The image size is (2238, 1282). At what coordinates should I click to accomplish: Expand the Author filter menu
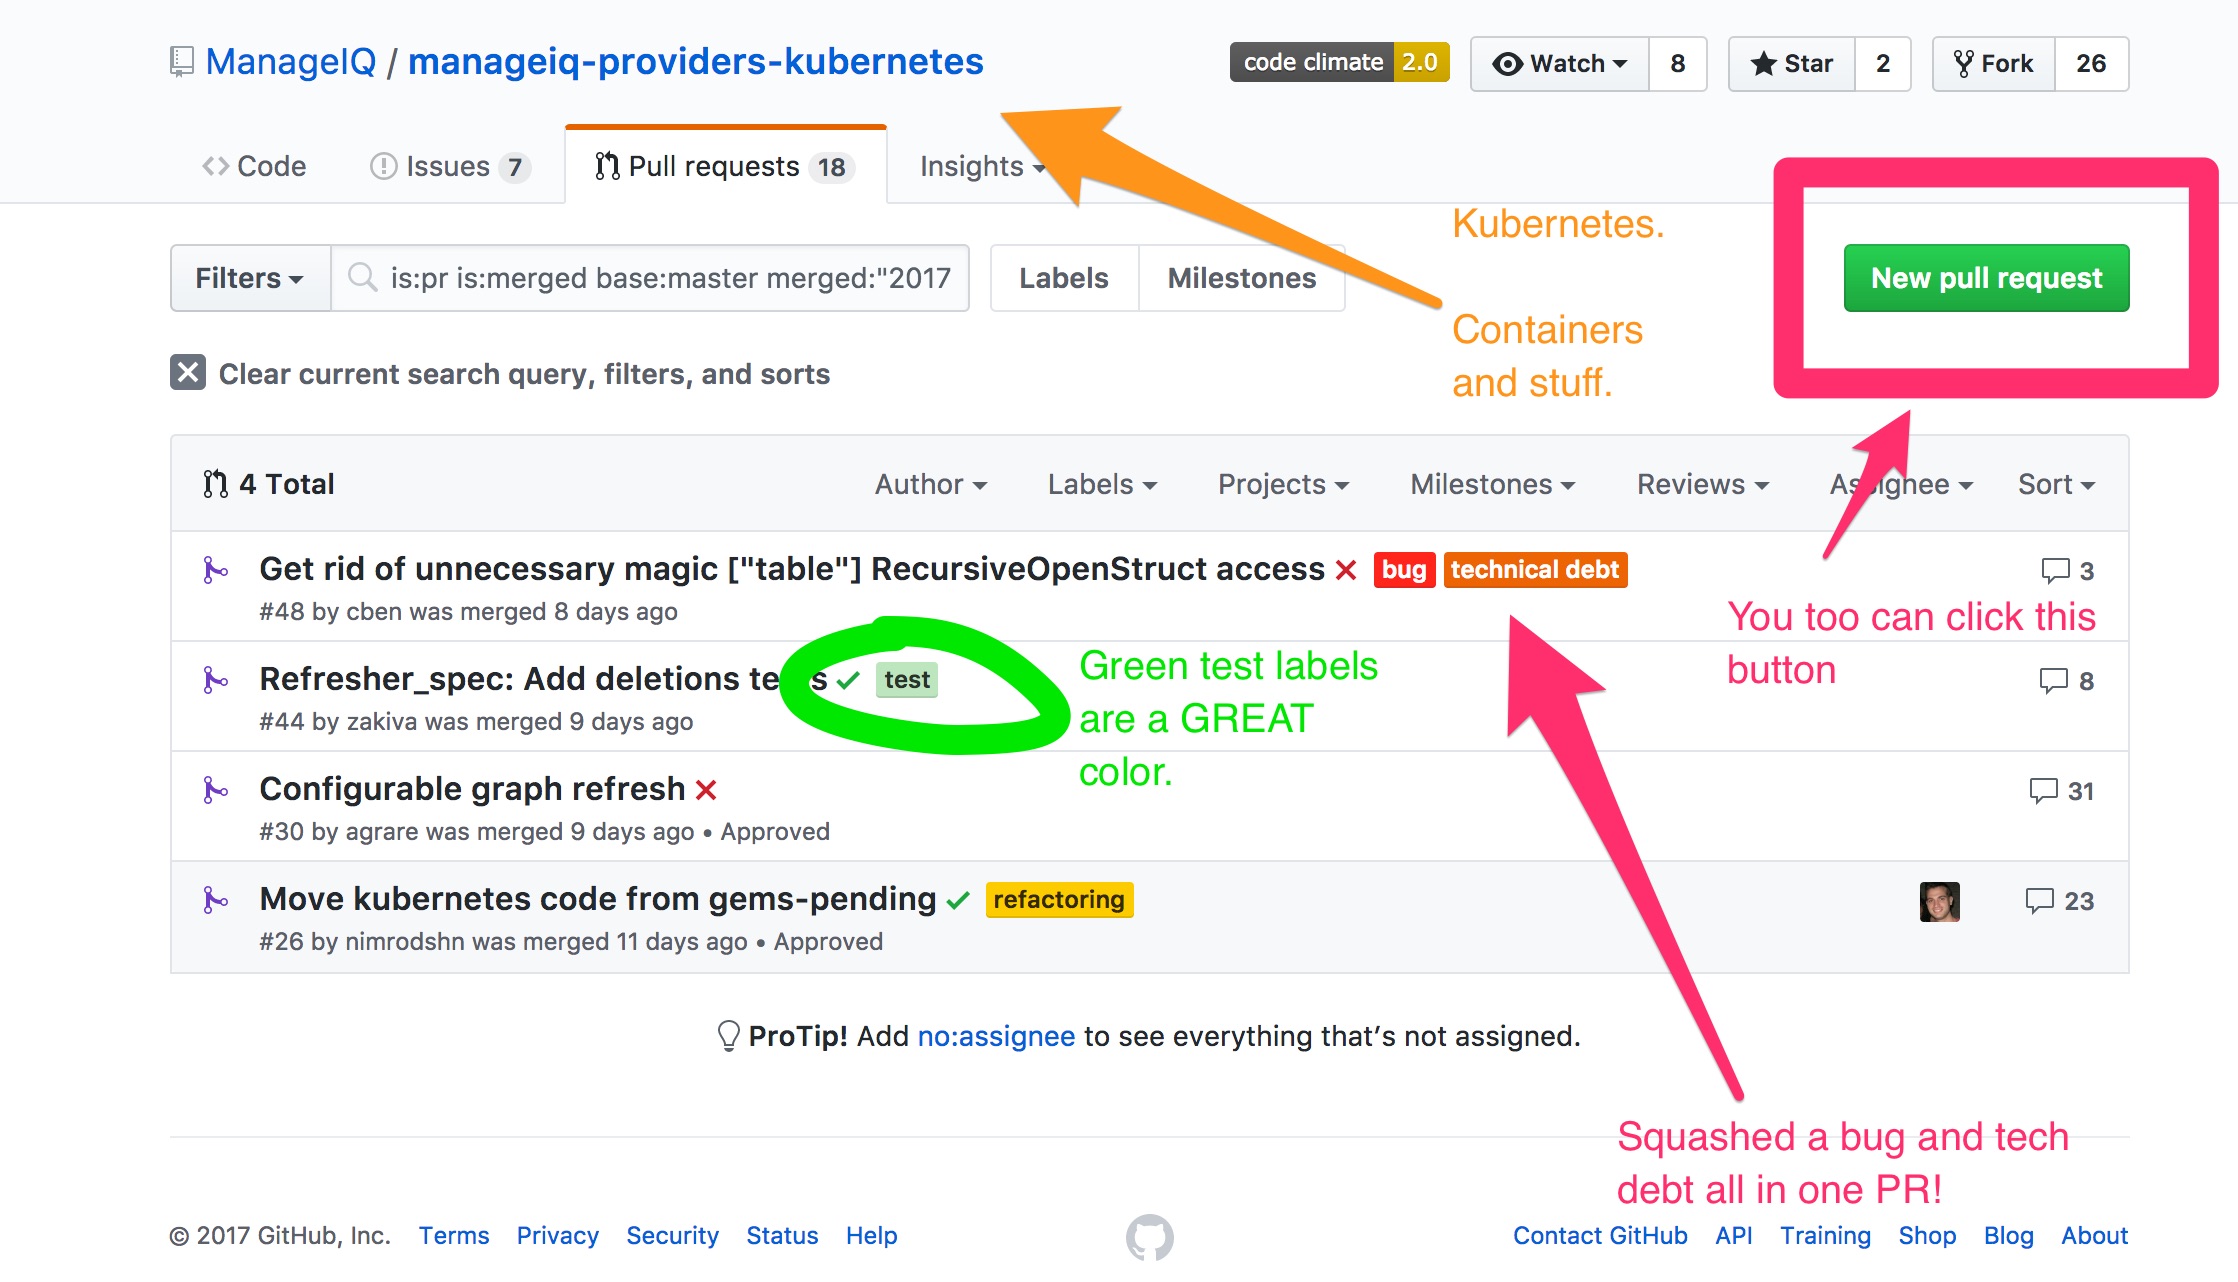pos(931,484)
